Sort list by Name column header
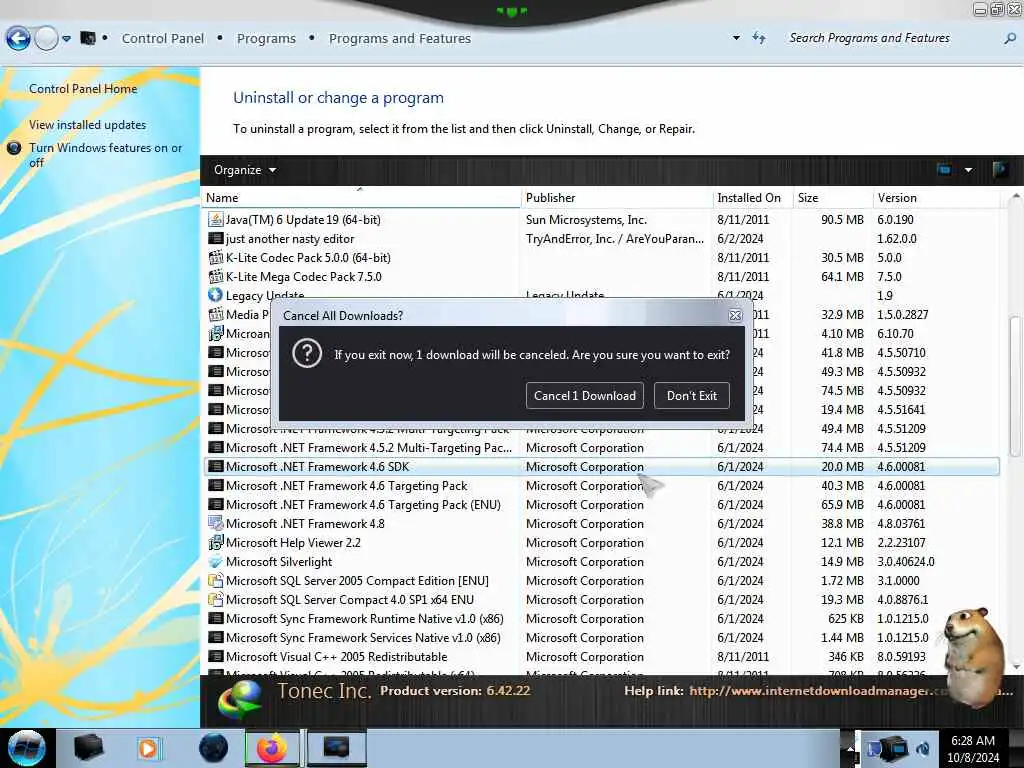 361,198
